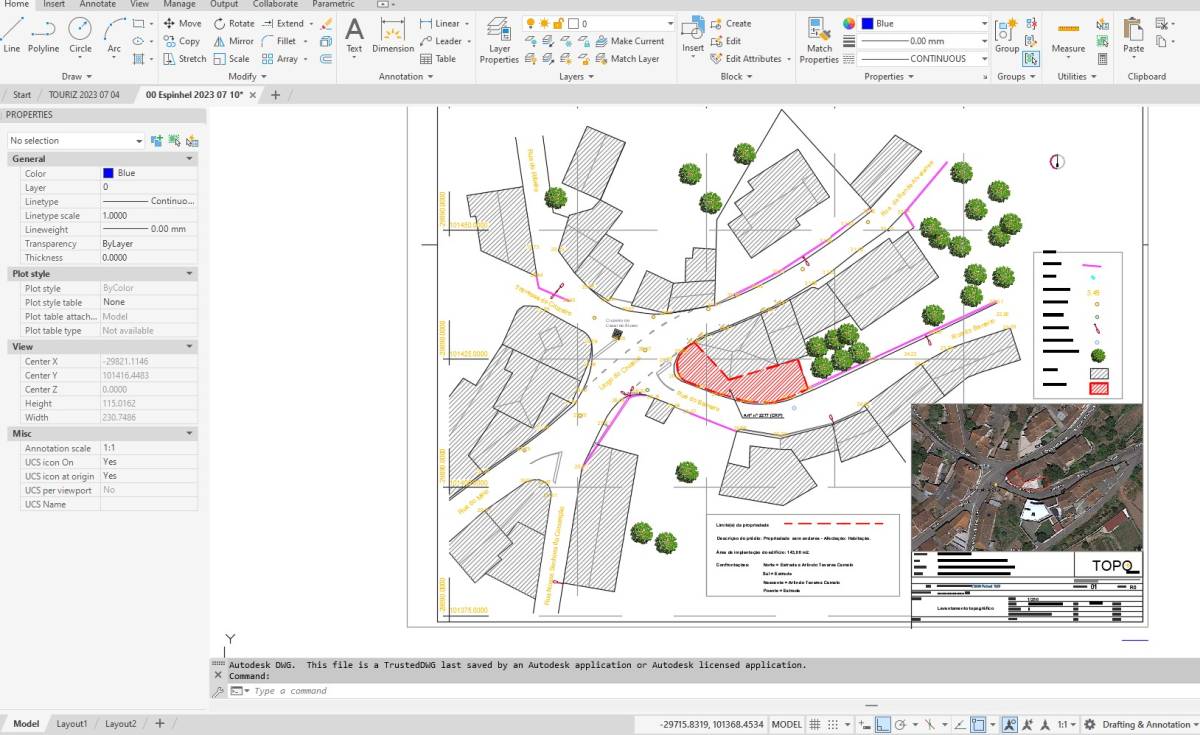This screenshot has height=735, width=1200.
Task: Toggle ortho mode in status bar
Action: (883, 724)
